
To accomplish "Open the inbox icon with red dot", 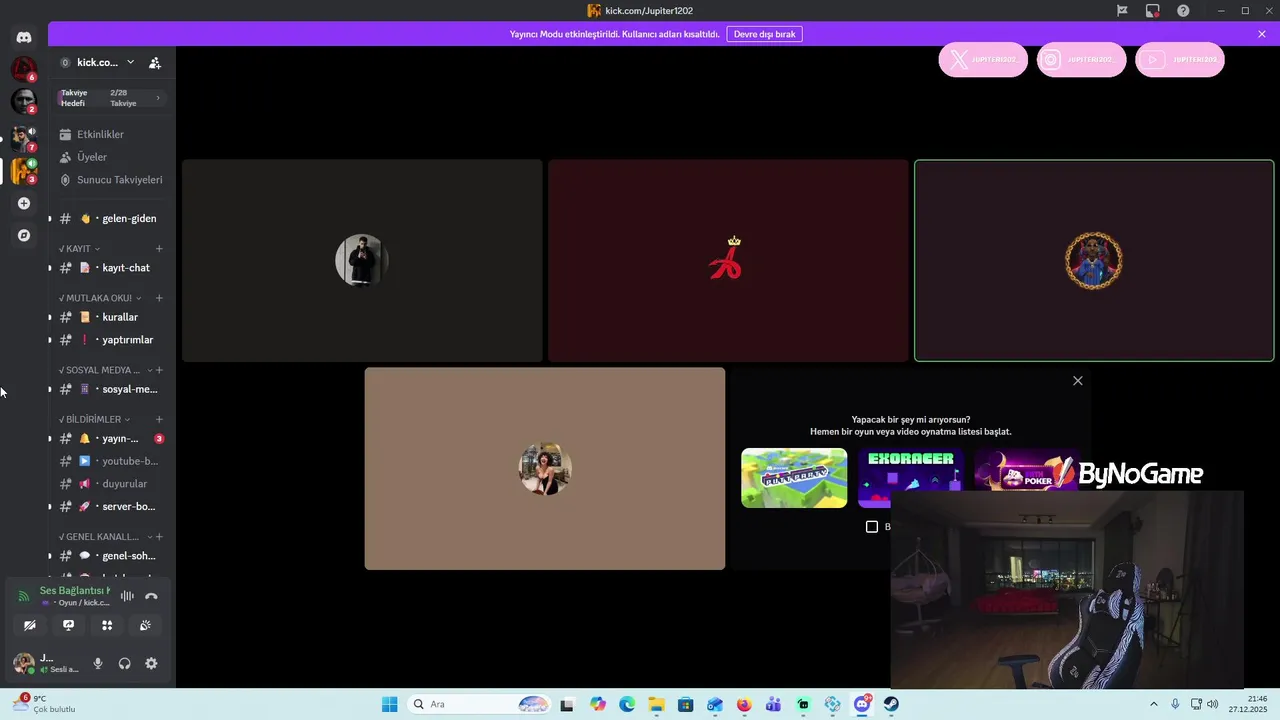I will (x=1153, y=11).
